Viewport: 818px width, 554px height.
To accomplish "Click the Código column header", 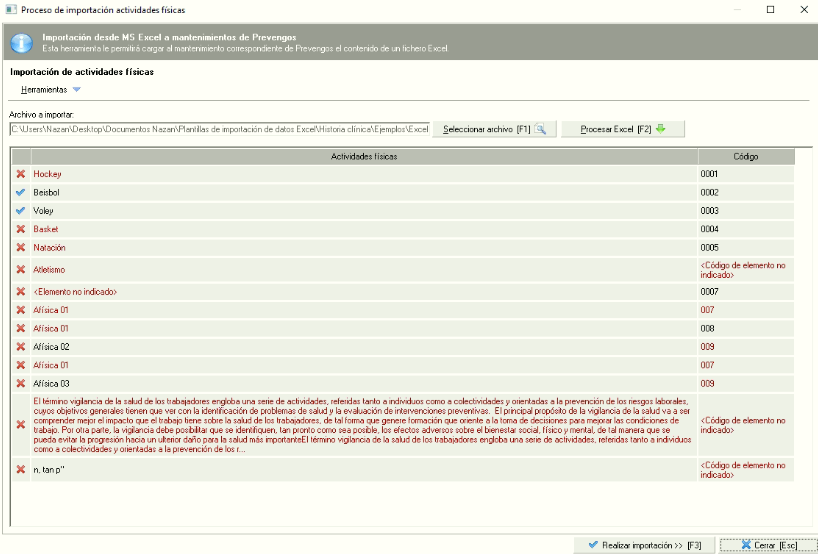I will tap(745, 157).
